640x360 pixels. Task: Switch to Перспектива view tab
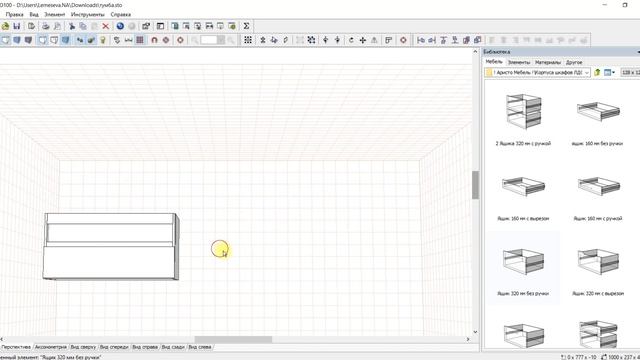(16, 347)
